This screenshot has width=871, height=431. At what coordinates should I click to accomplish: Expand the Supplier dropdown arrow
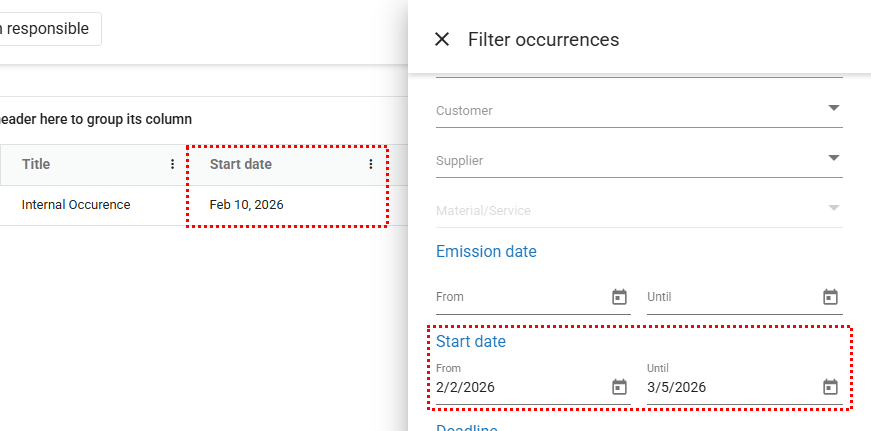833,158
